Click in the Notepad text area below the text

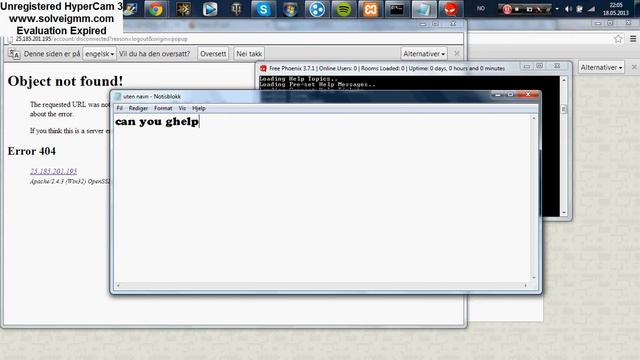click(322, 204)
